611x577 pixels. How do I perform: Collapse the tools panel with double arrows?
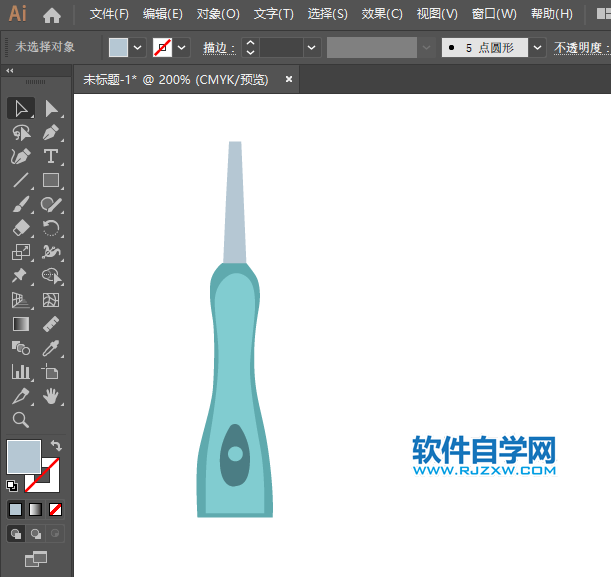10,71
